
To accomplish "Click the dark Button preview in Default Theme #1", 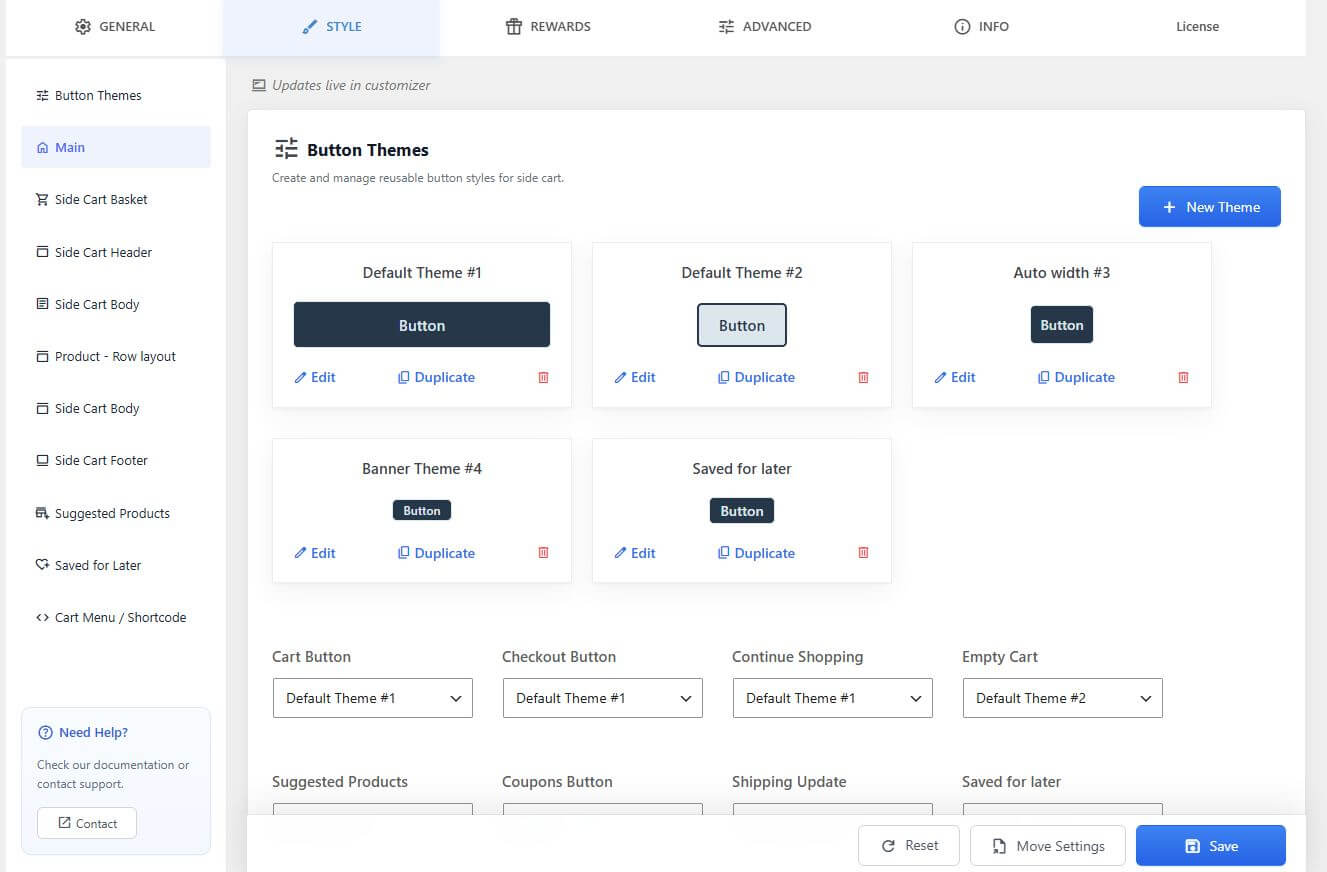I will 422,325.
